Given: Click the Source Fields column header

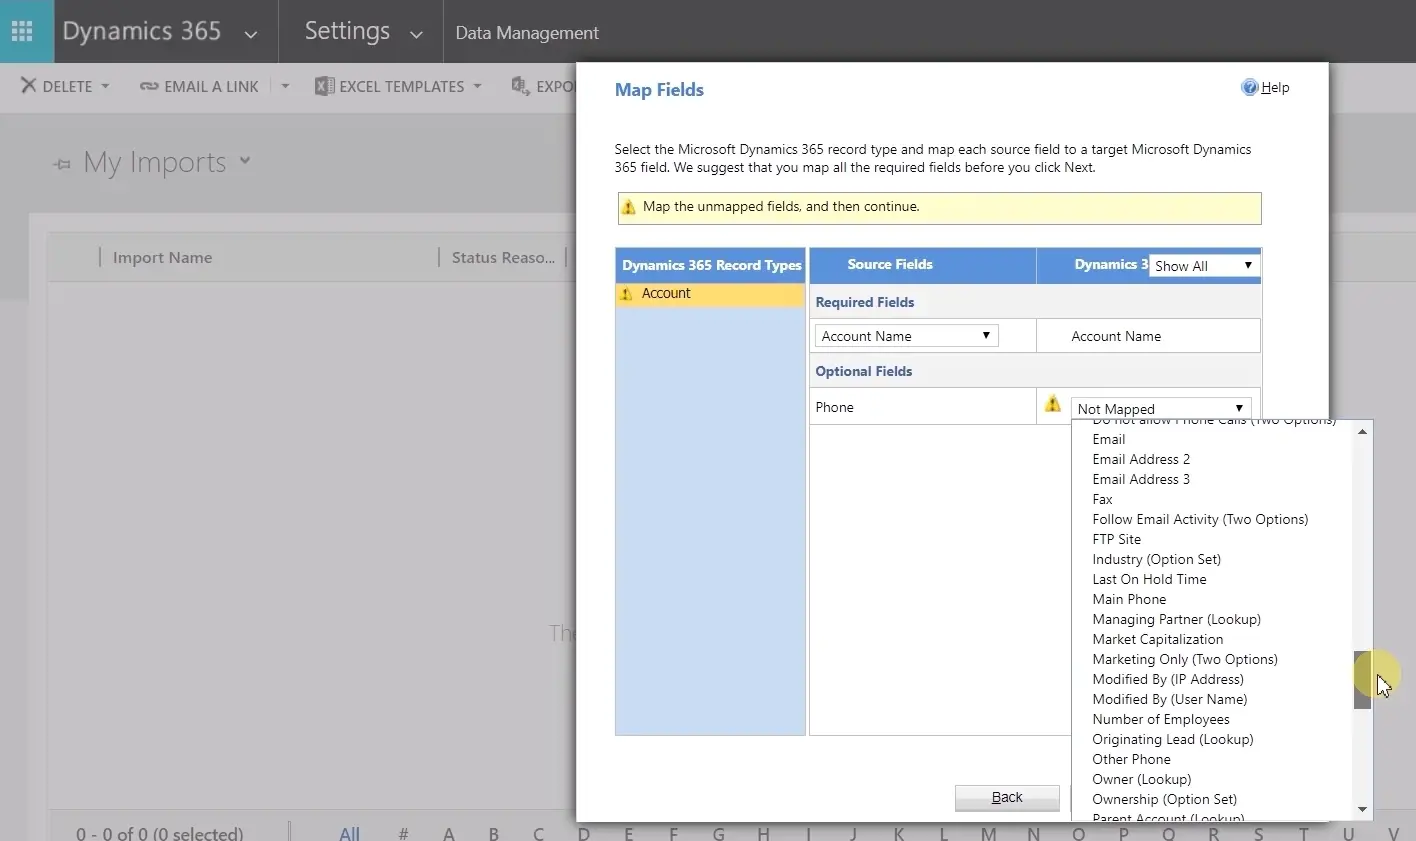Looking at the screenshot, I should (890, 265).
